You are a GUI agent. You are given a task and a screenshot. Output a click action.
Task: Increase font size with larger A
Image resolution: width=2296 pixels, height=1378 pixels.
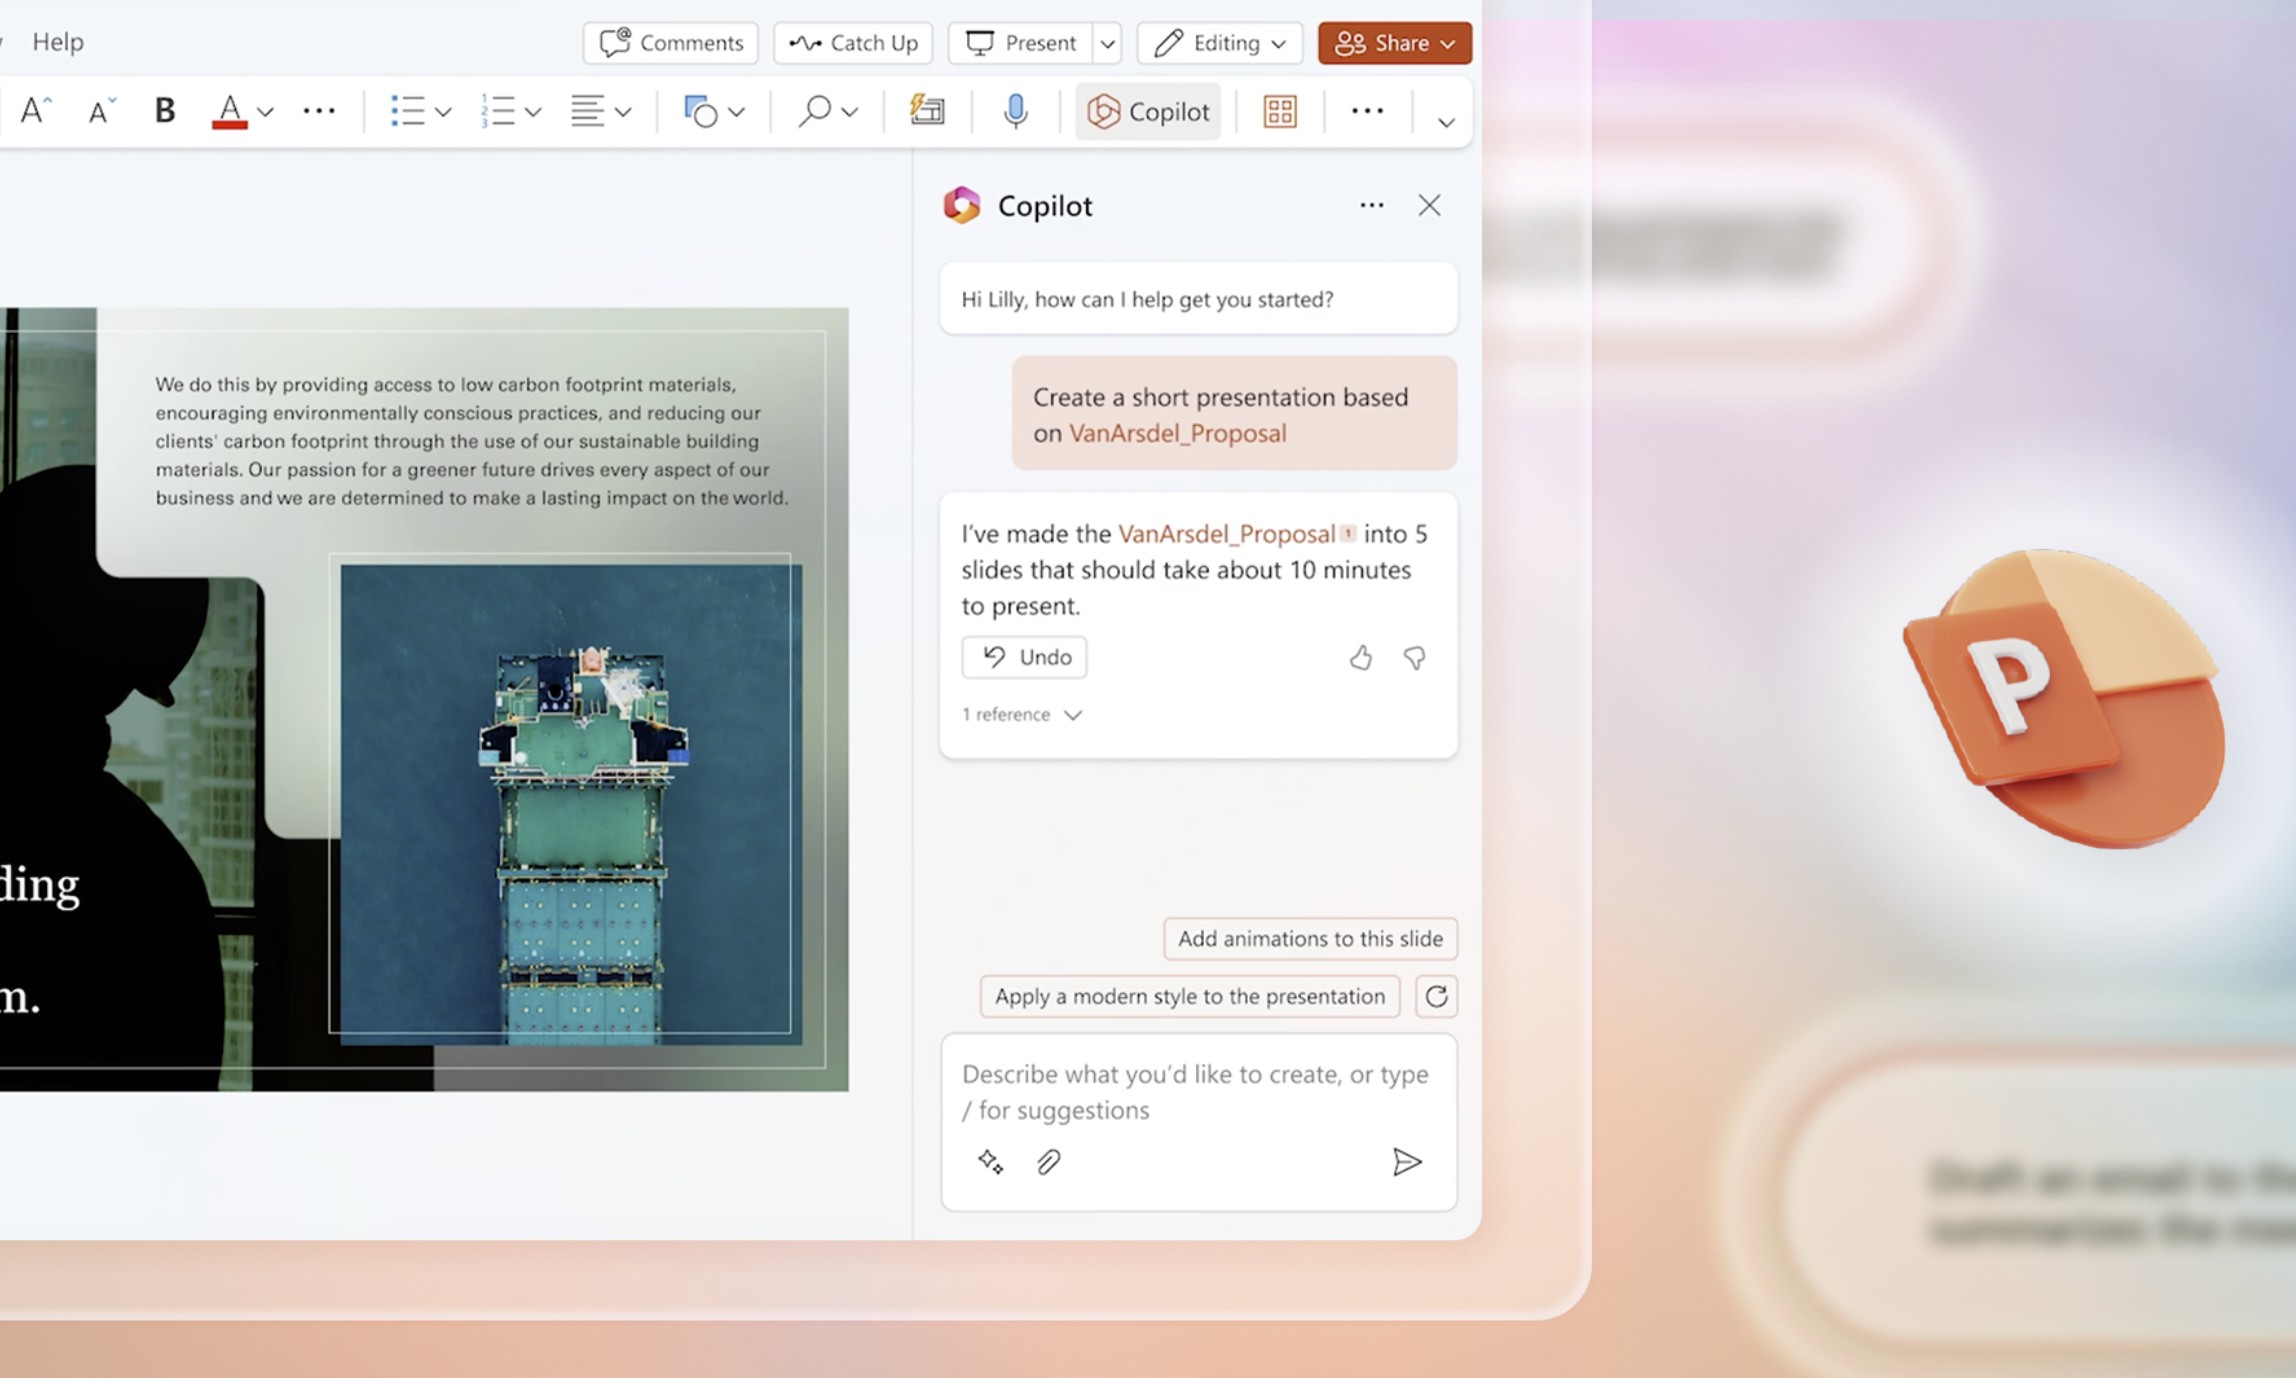coord(36,111)
